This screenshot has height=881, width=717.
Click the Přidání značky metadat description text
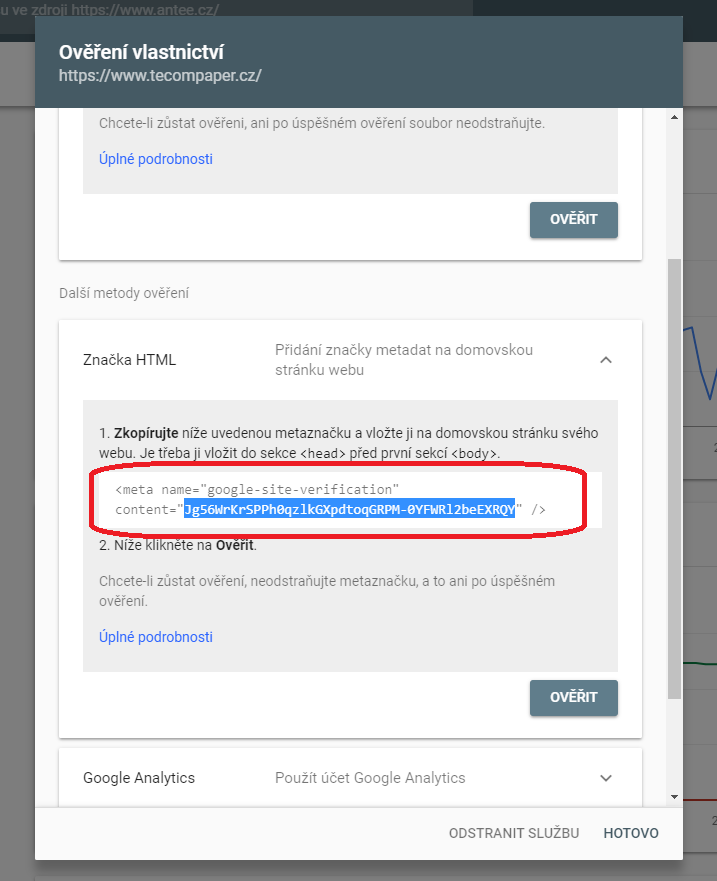click(x=404, y=360)
